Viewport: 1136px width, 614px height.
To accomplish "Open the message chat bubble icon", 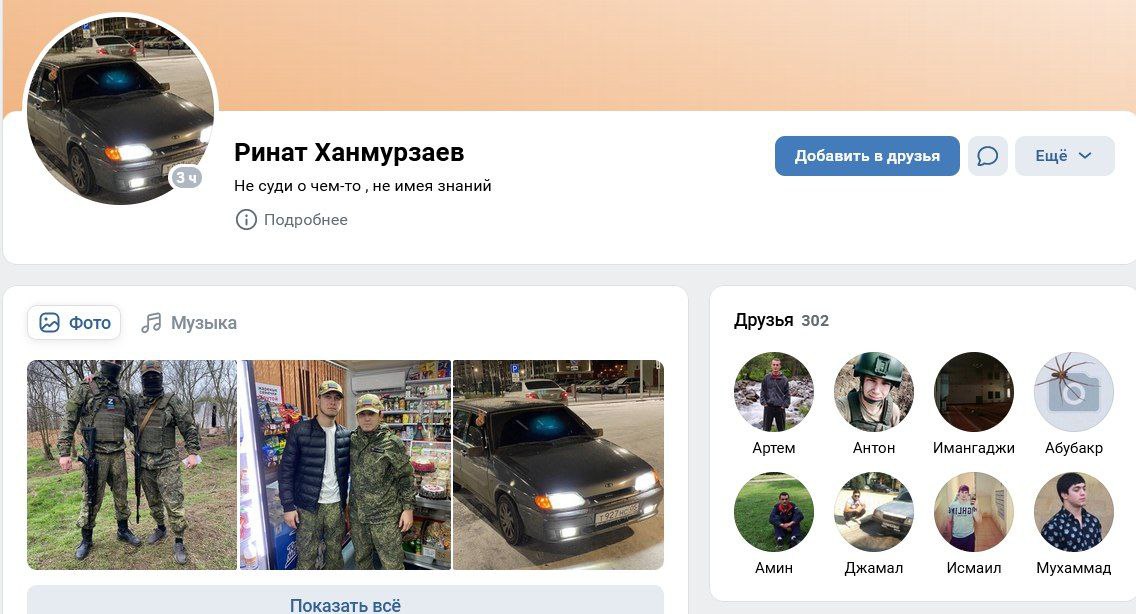I will 987,156.
